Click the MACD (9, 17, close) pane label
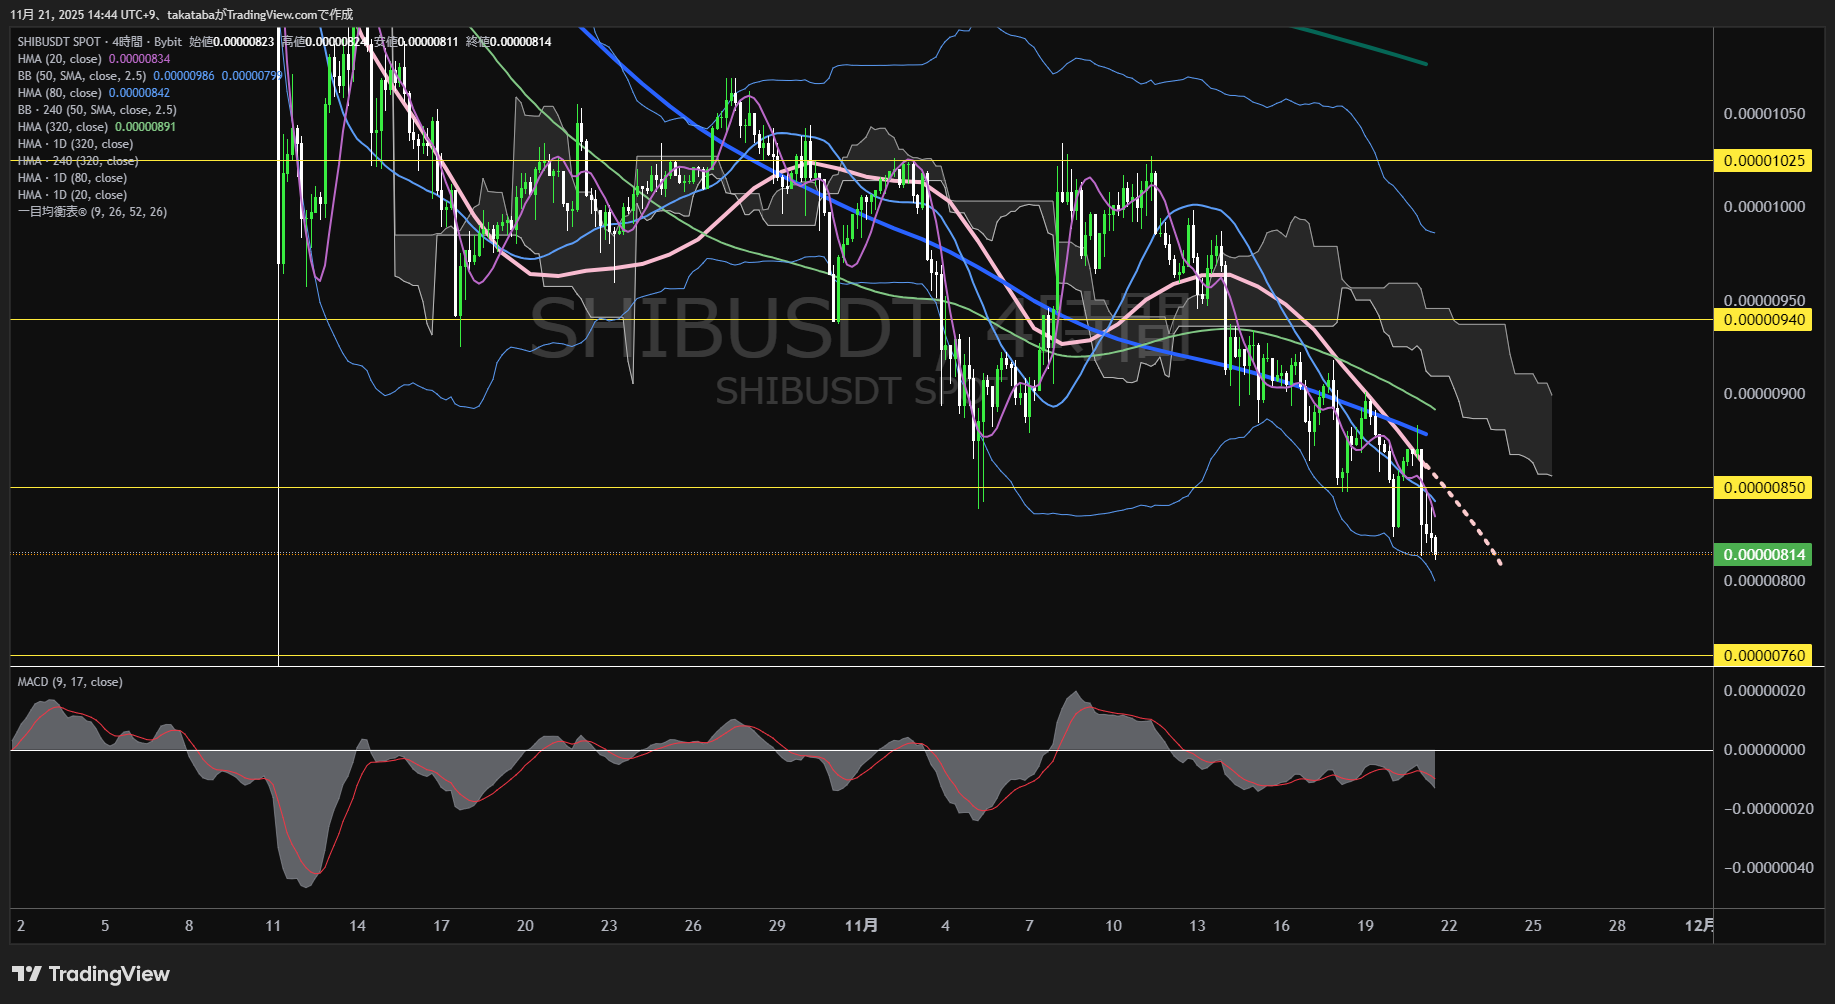Screen dimensions: 1835x1004 point(70,682)
